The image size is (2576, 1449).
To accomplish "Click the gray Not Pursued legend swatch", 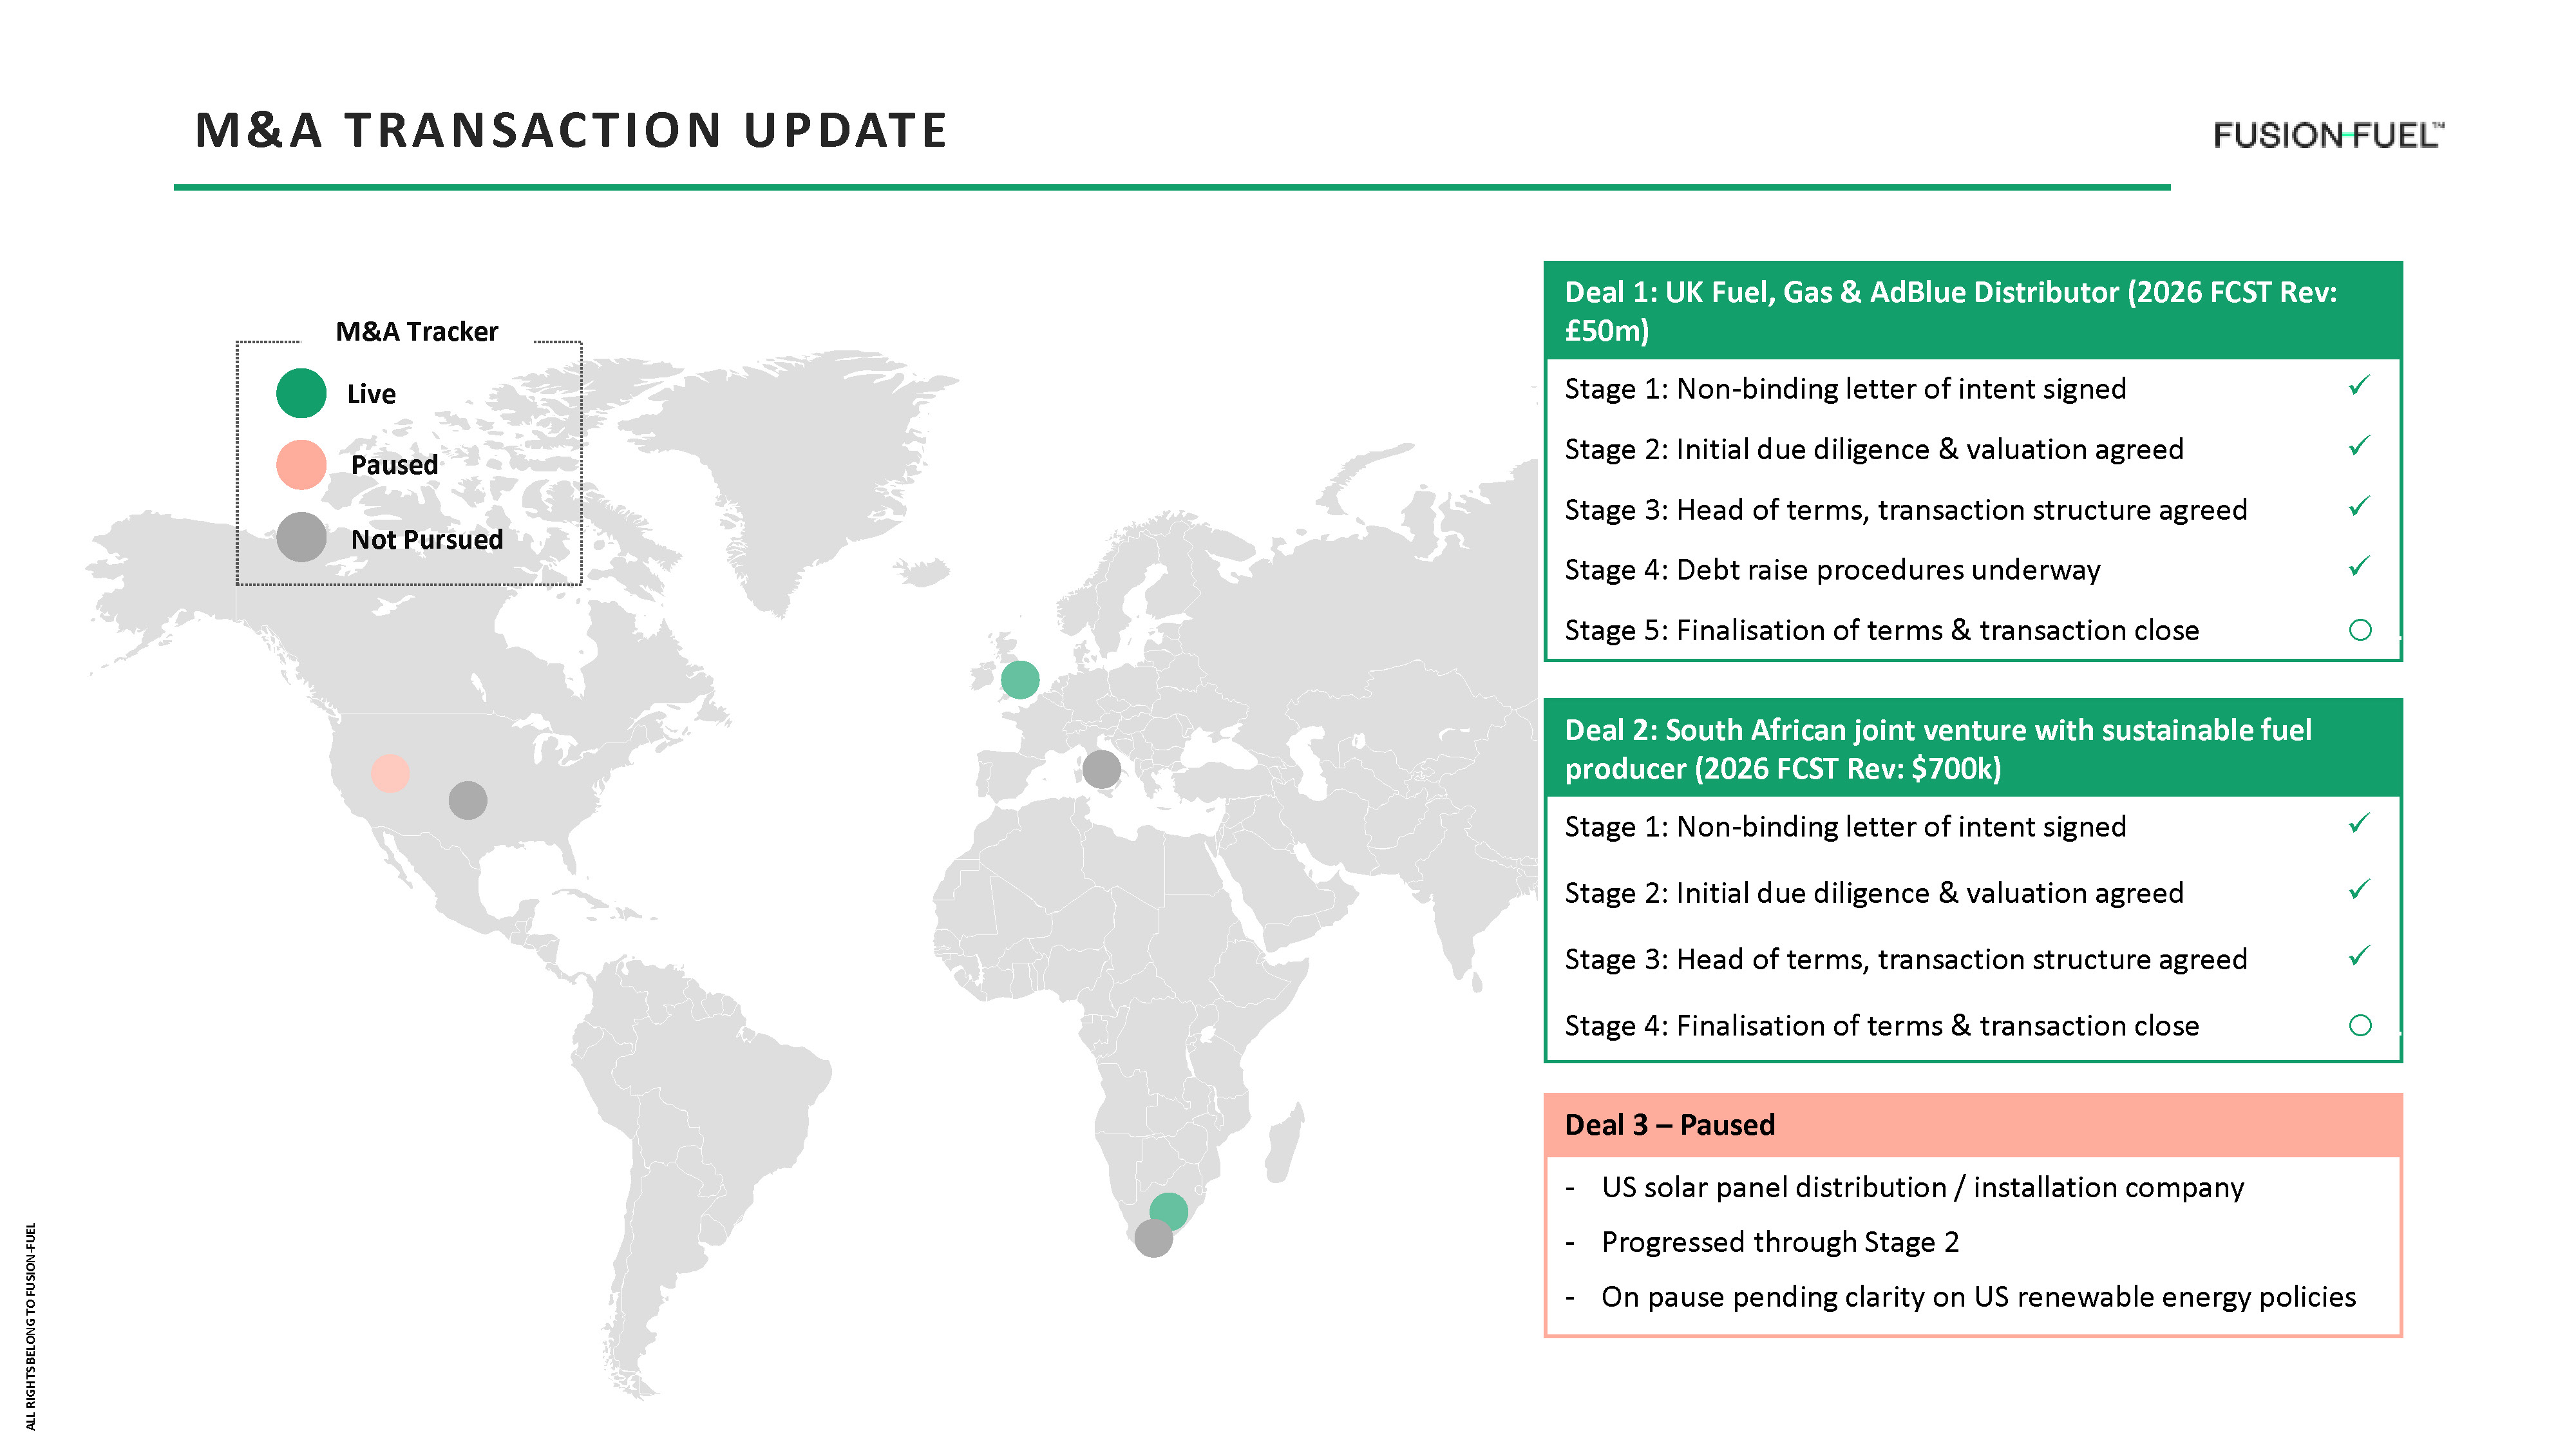I will pyautogui.click(x=301, y=538).
